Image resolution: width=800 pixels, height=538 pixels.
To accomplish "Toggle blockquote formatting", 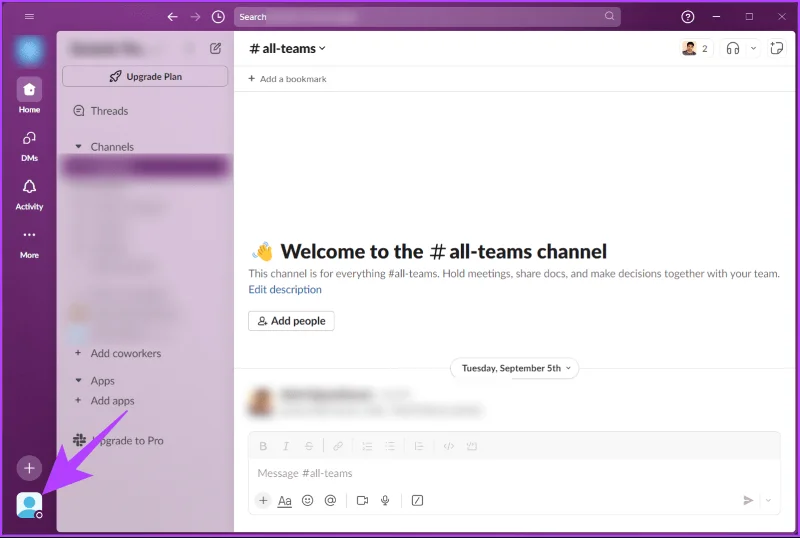I will click(x=419, y=446).
